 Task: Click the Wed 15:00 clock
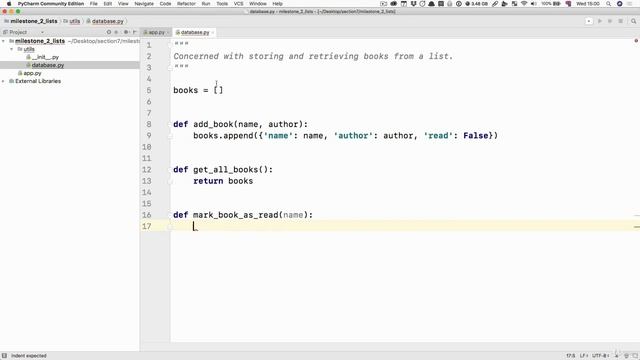(x=588, y=4)
